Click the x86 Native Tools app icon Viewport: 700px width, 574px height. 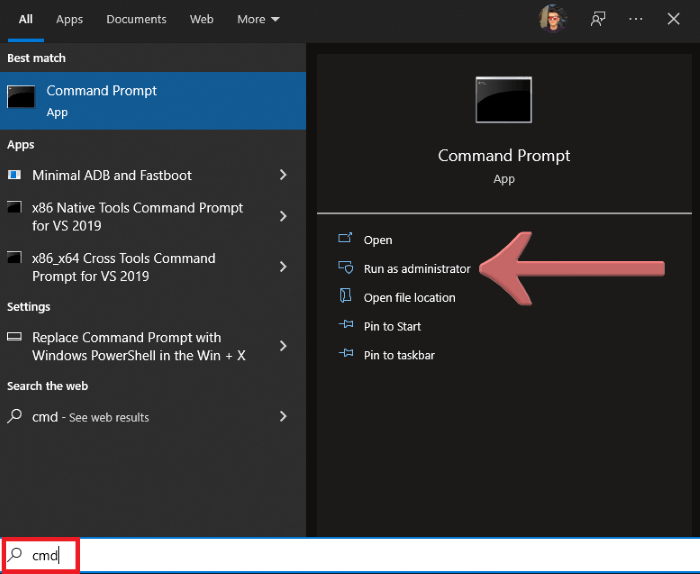14,207
